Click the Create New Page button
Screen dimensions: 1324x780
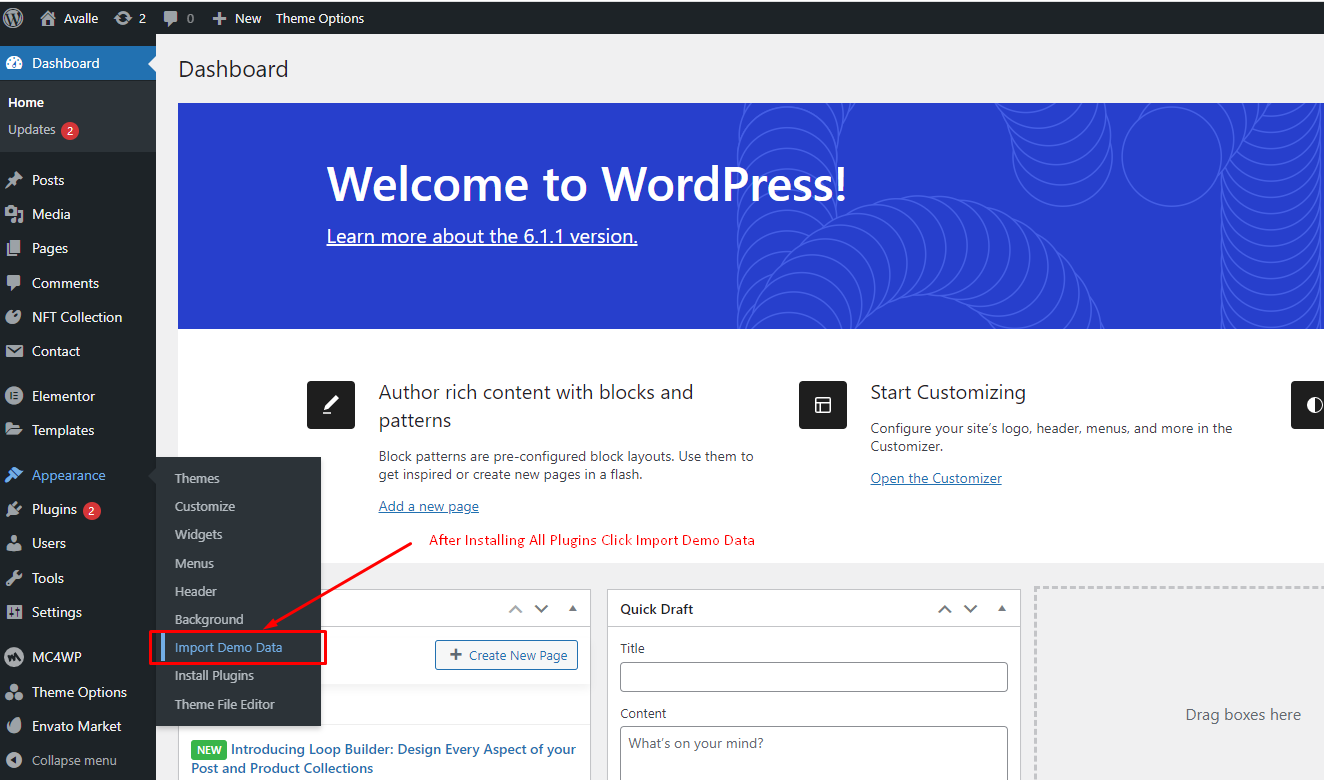click(507, 655)
